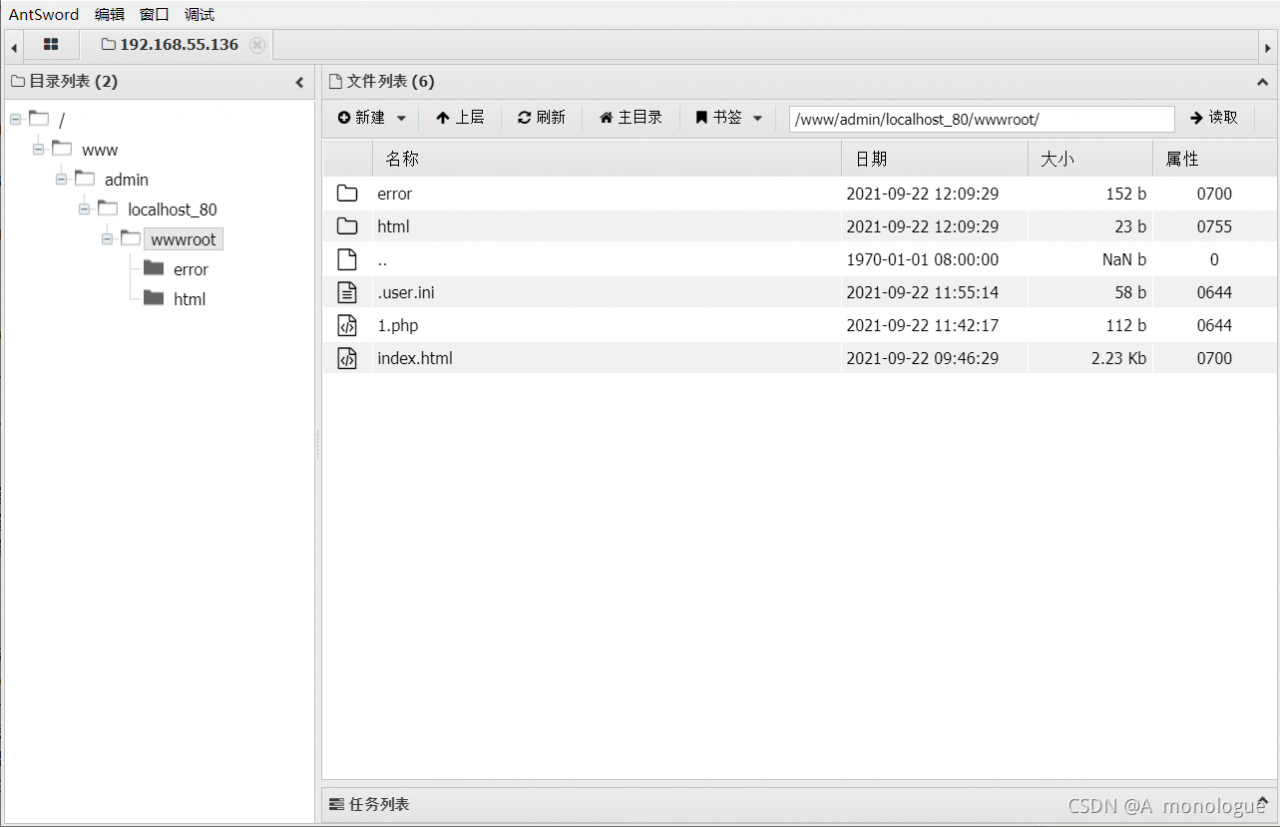Collapse the 文件列表 panel with the chevron

pos(1262,82)
